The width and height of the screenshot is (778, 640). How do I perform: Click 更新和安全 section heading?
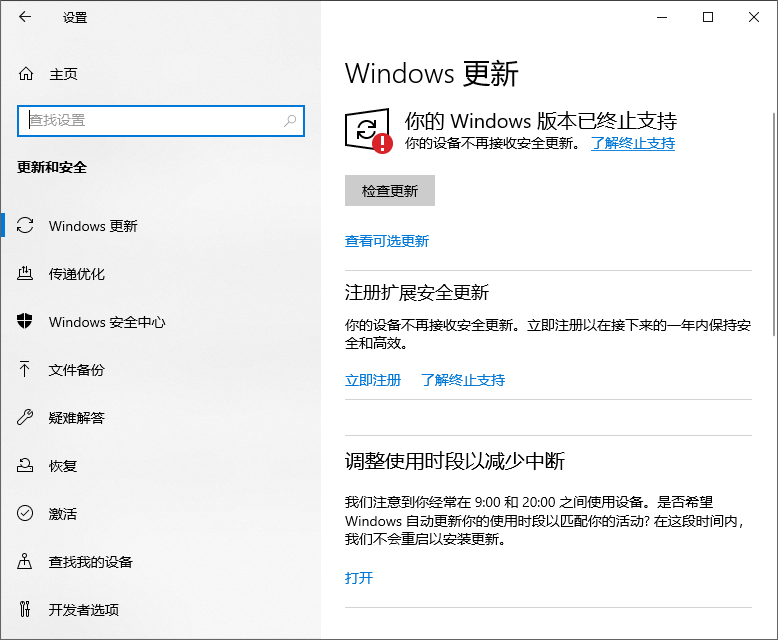(x=52, y=167)
